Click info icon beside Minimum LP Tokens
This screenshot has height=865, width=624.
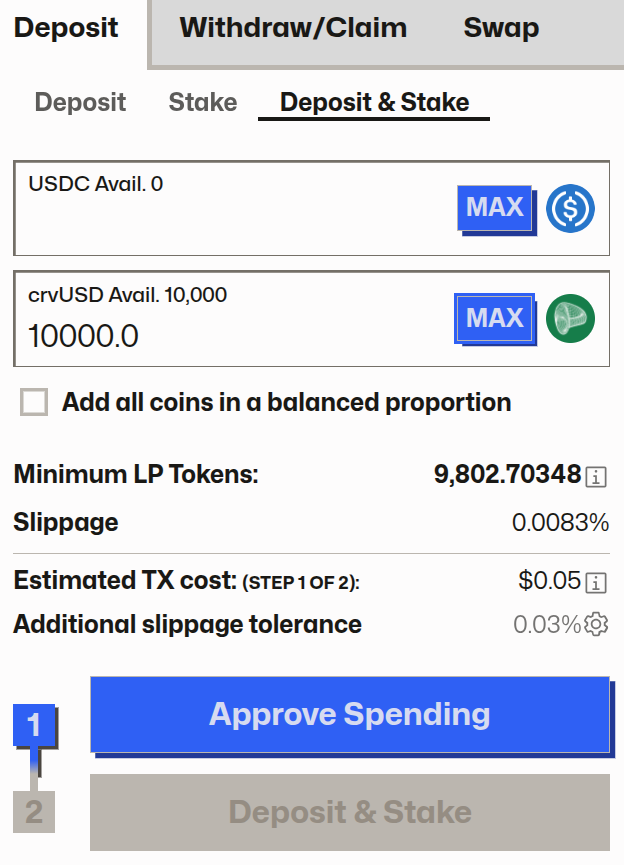click(596, 476)
